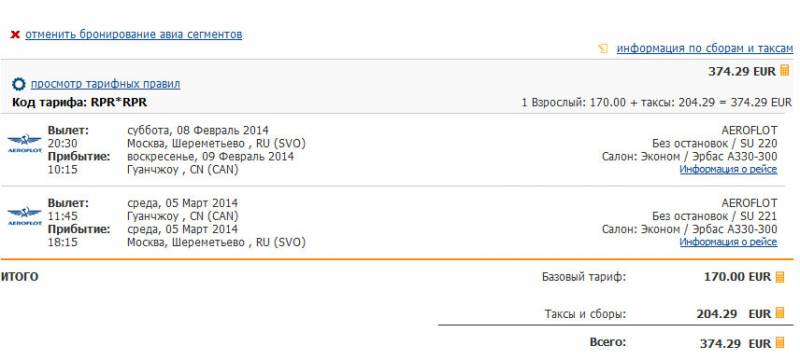The image size is (800, 360).
Task: Click the blue gear tariff rules icon
Action: coord(18,84)
